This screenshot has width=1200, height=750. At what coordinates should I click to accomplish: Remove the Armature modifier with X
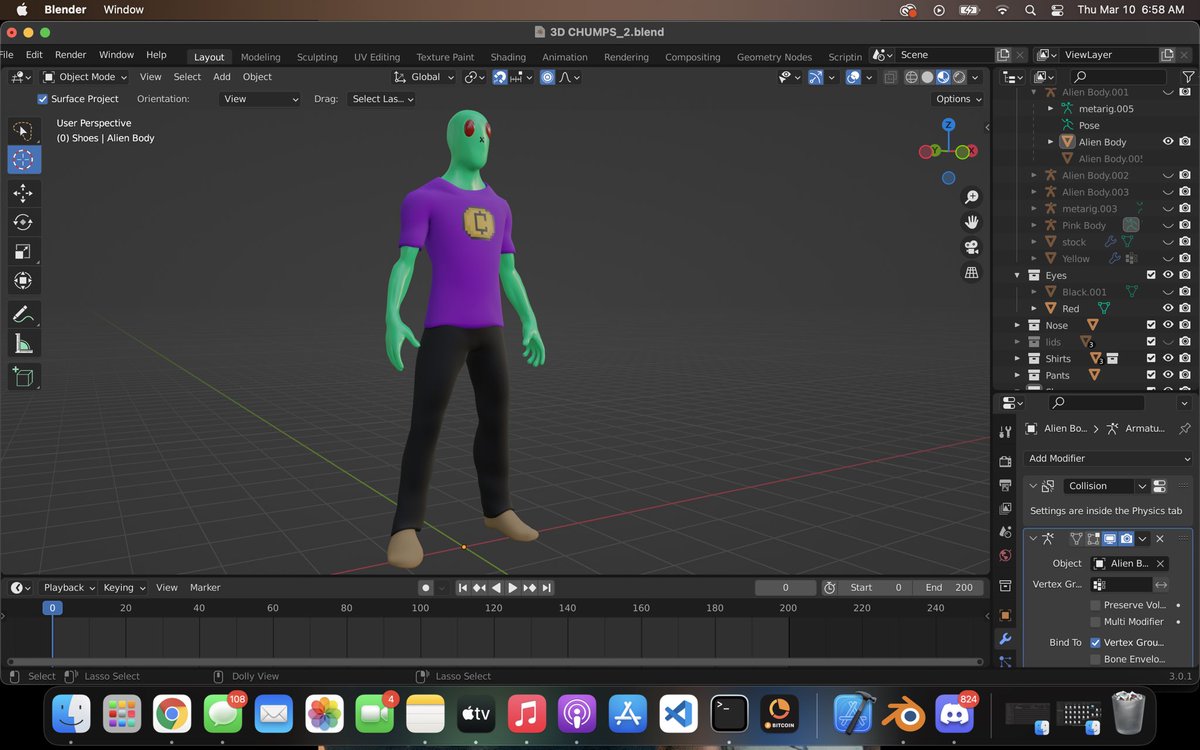[1160, 538]
